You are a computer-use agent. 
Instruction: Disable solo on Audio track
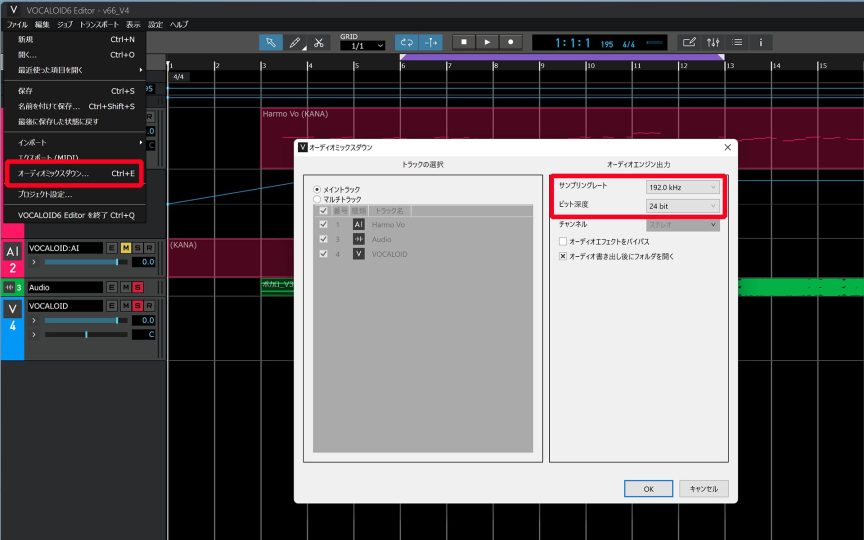(x=138, y=287)
